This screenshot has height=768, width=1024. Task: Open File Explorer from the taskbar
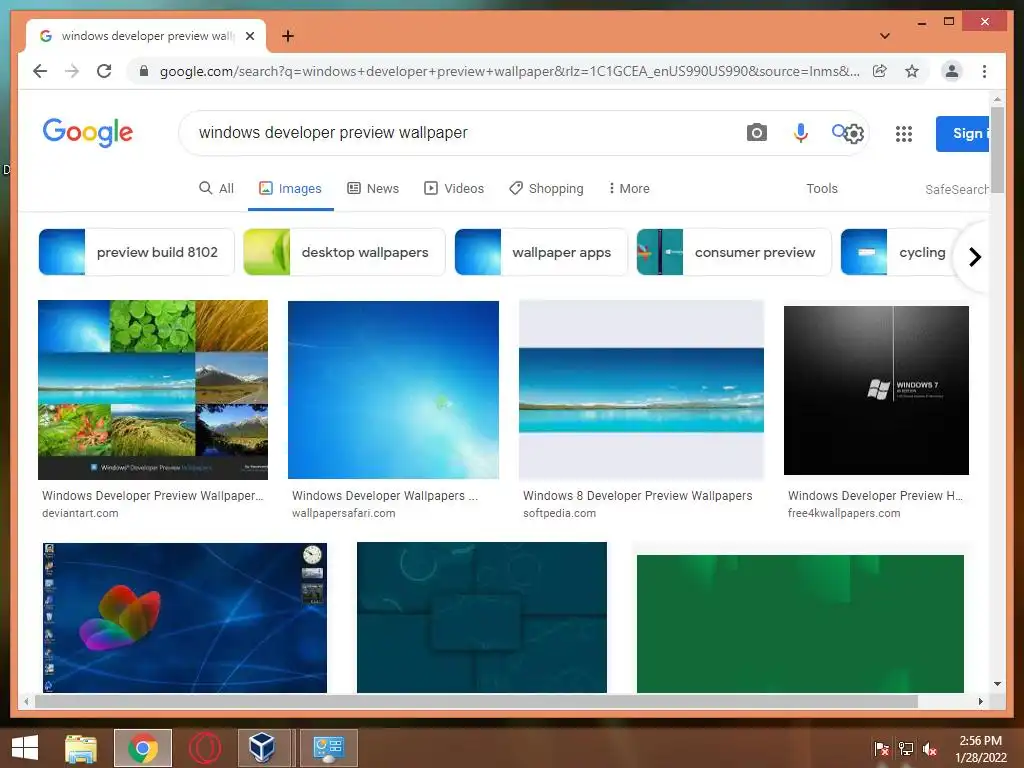point(81,748)
